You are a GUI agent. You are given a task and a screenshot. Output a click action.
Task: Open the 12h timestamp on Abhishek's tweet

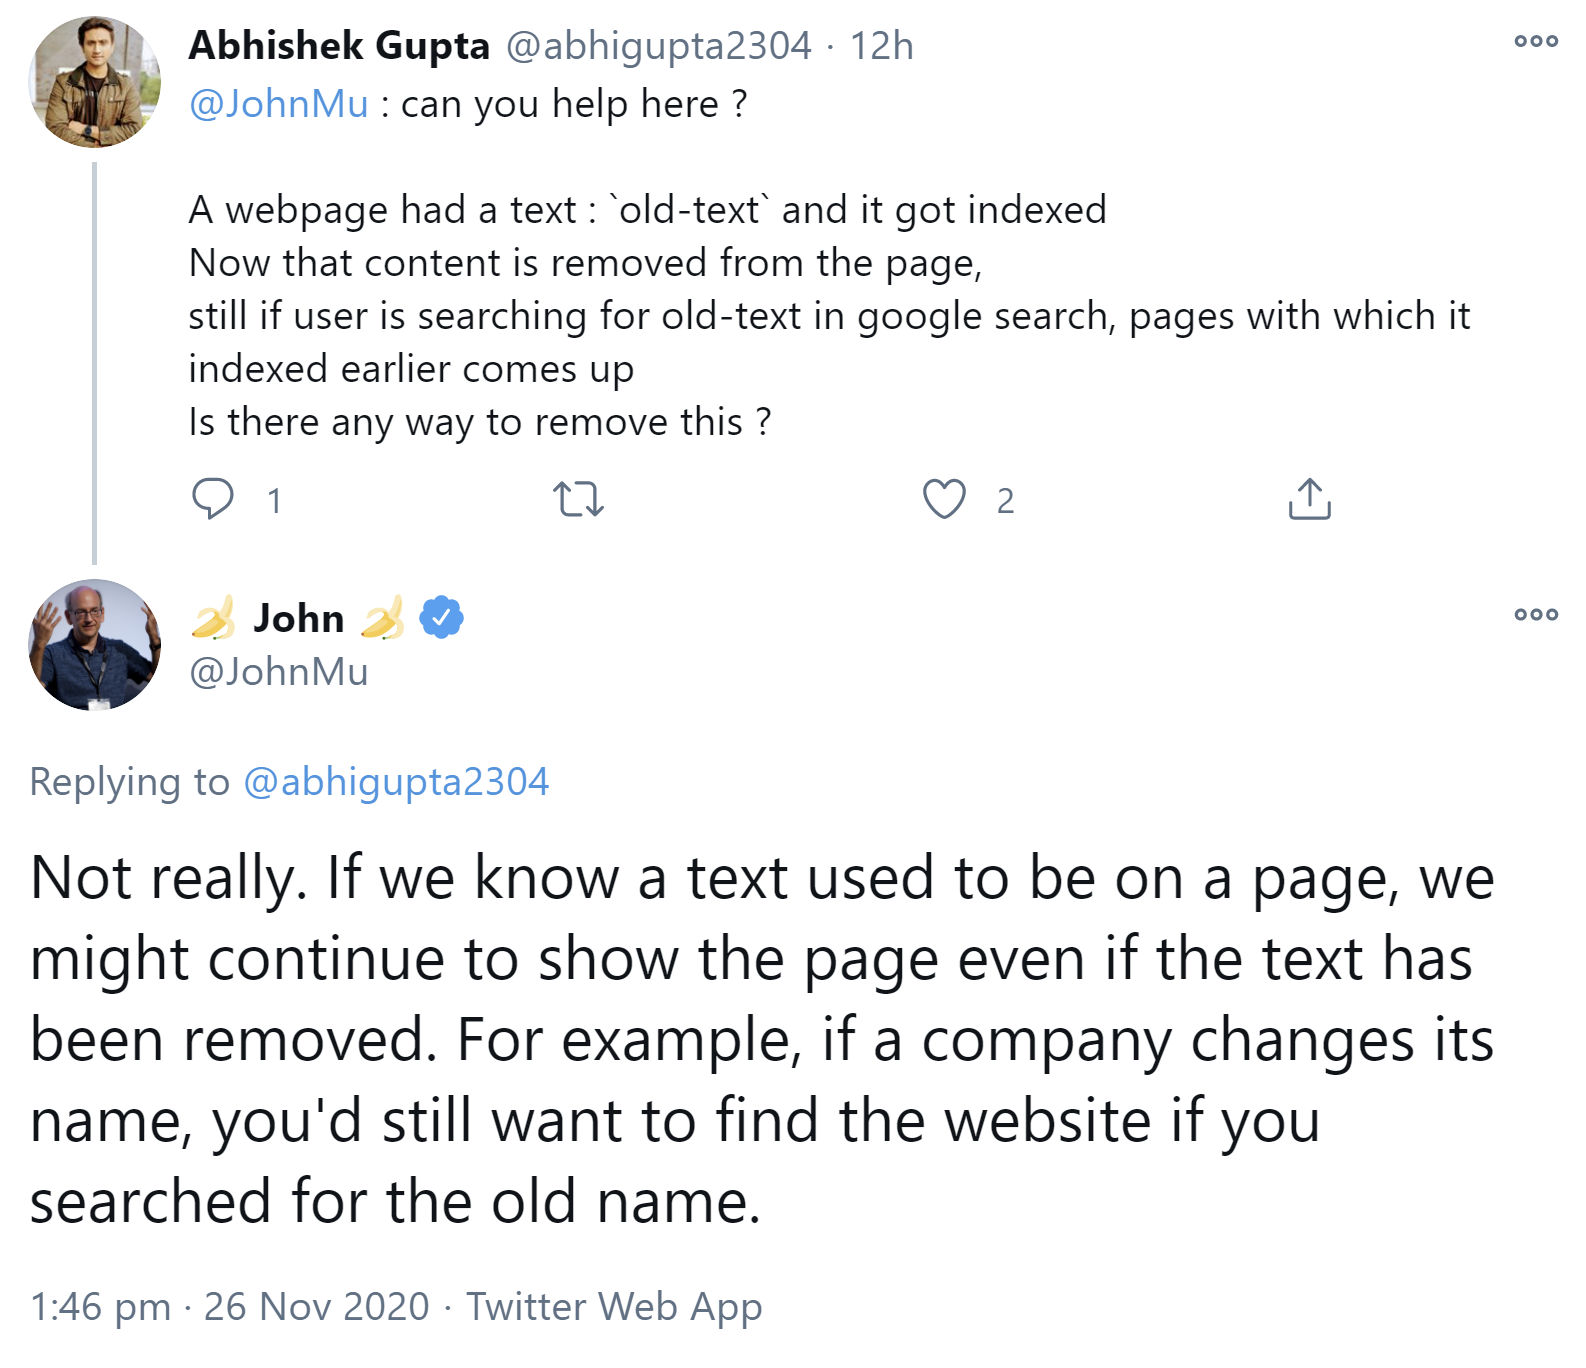881,46
